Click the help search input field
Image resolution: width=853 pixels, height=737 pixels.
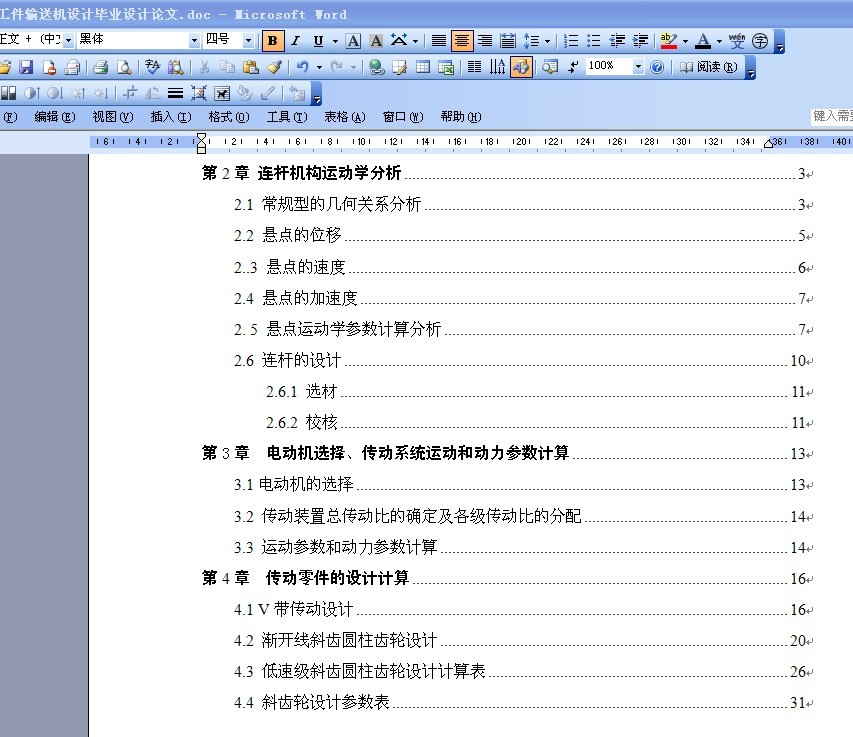pos(832,116)
